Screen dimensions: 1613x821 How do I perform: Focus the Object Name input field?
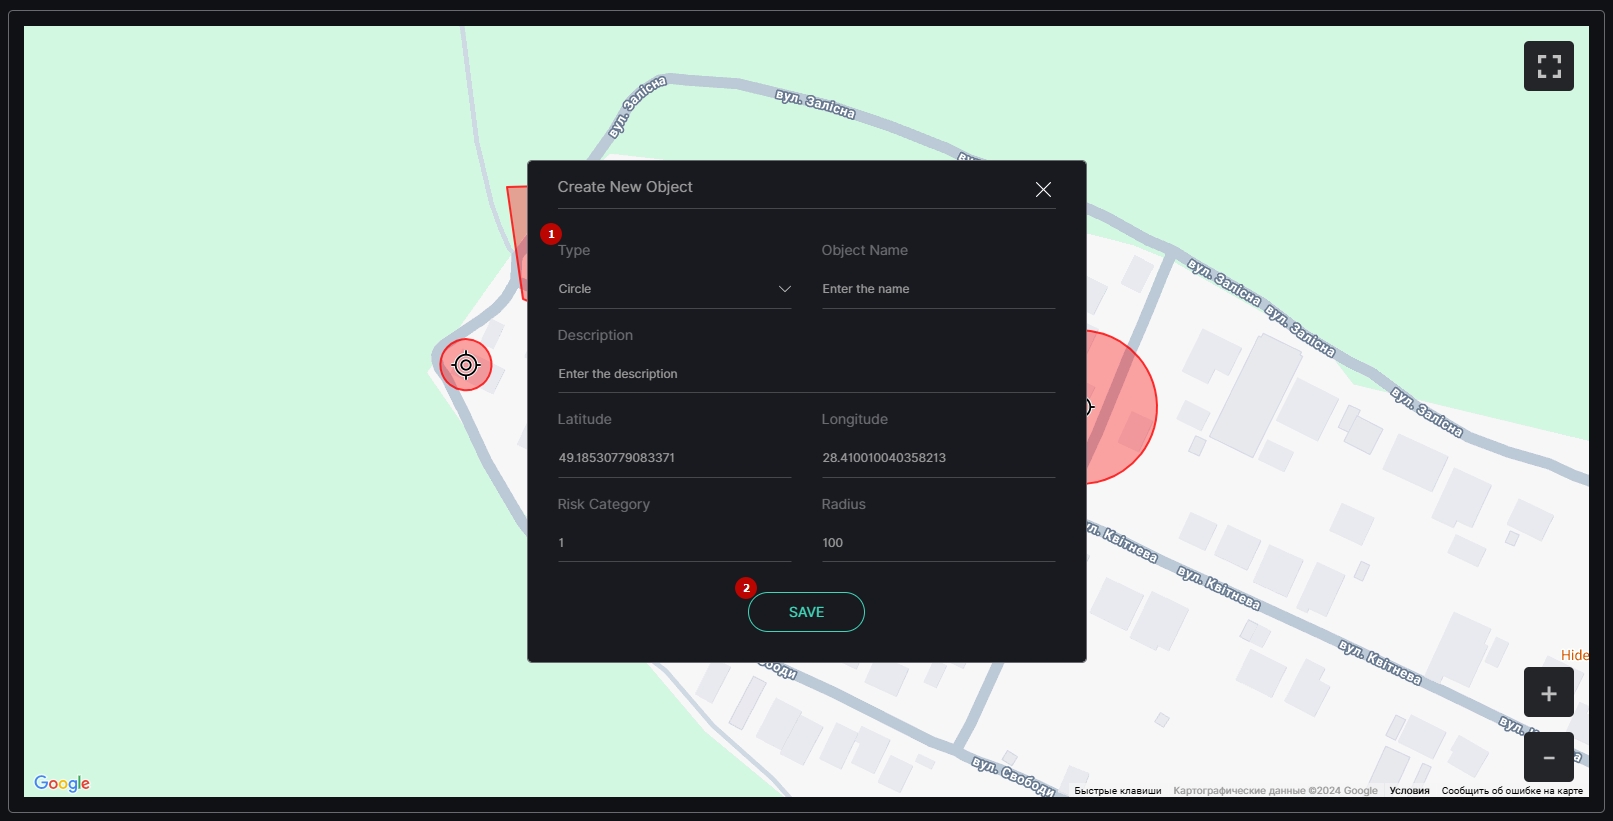pos(938,289)
